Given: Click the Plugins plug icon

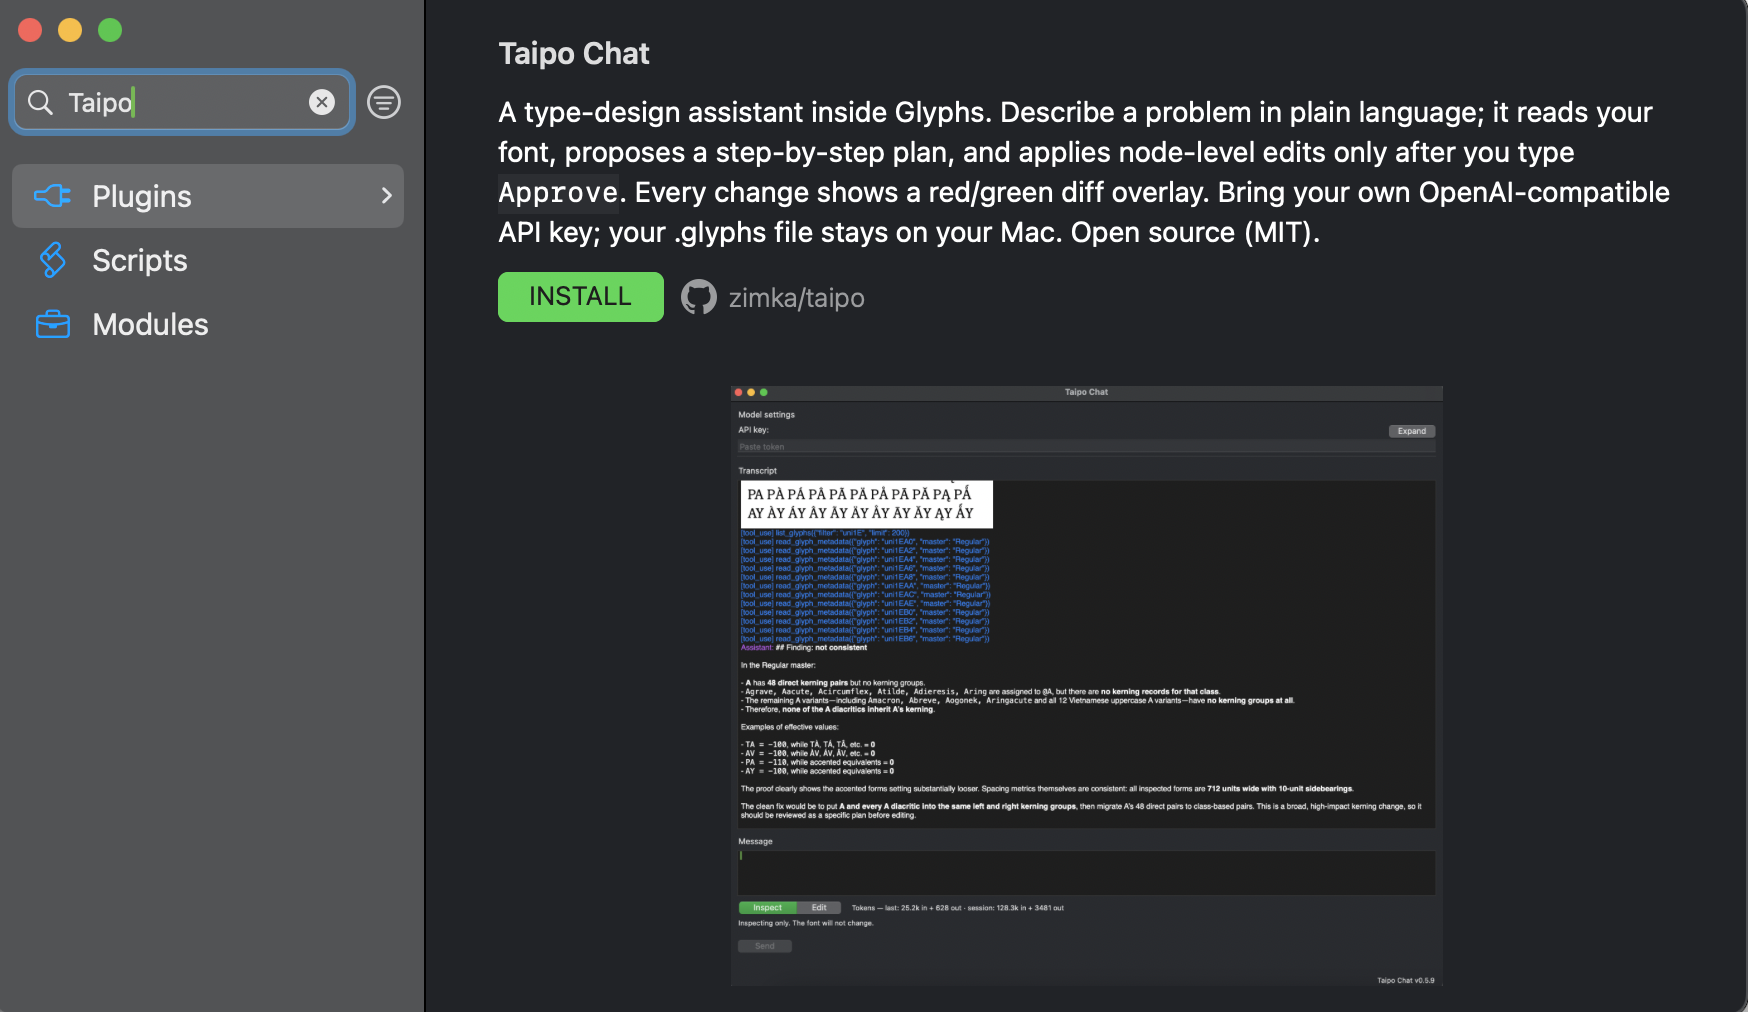Looking at the screenshot, I should click(53, 196).
